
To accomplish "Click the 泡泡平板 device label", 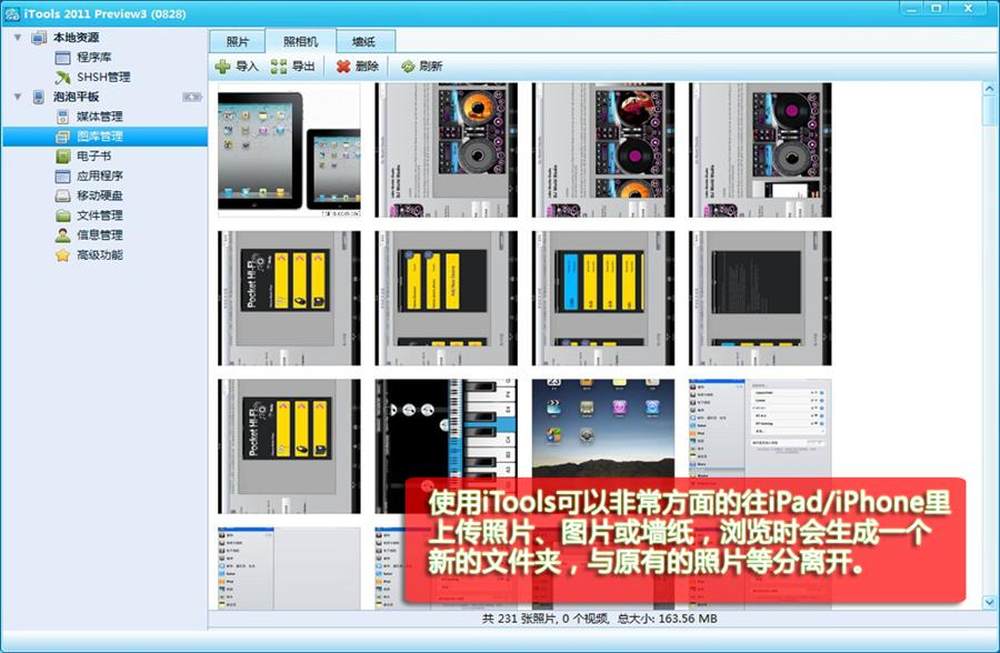I will coord(76,97).
